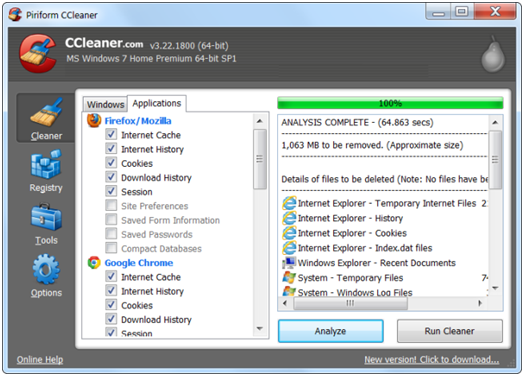
Task: Click the application list scrollbar thumb
Action: coord(260,159)
